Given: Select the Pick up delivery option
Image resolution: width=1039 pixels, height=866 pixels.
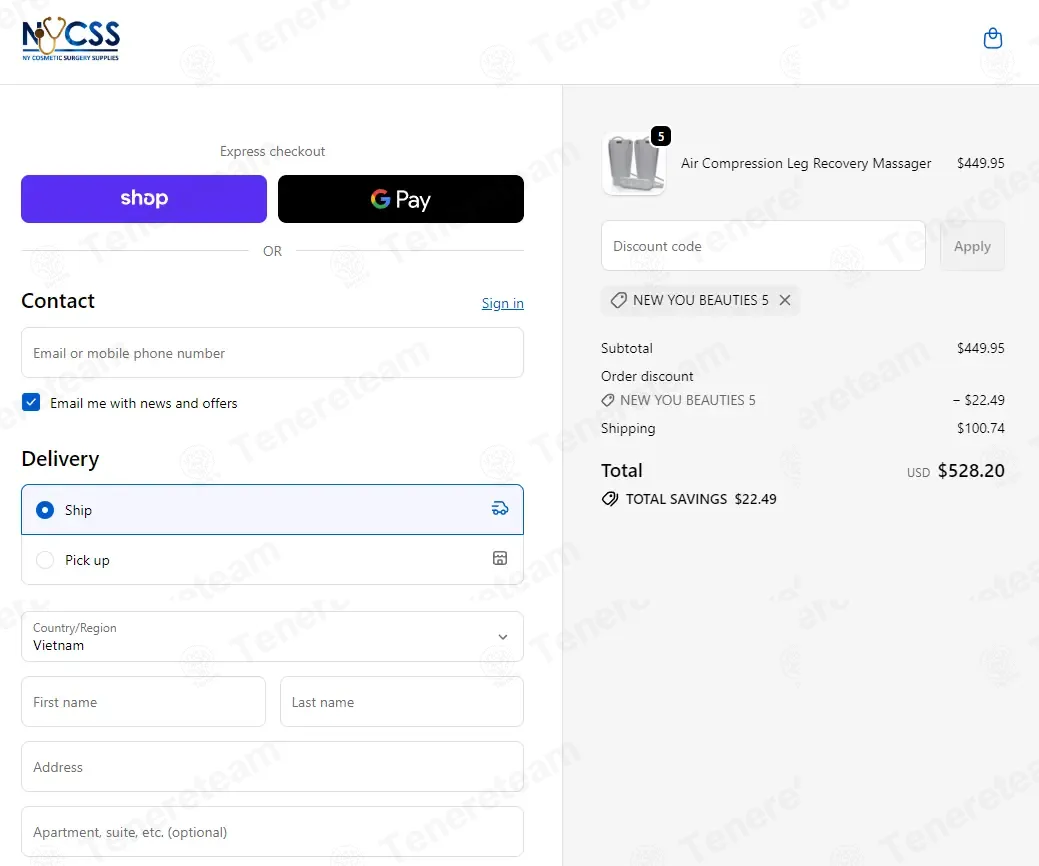Looking at the screenshot, I should coord(272,560).
